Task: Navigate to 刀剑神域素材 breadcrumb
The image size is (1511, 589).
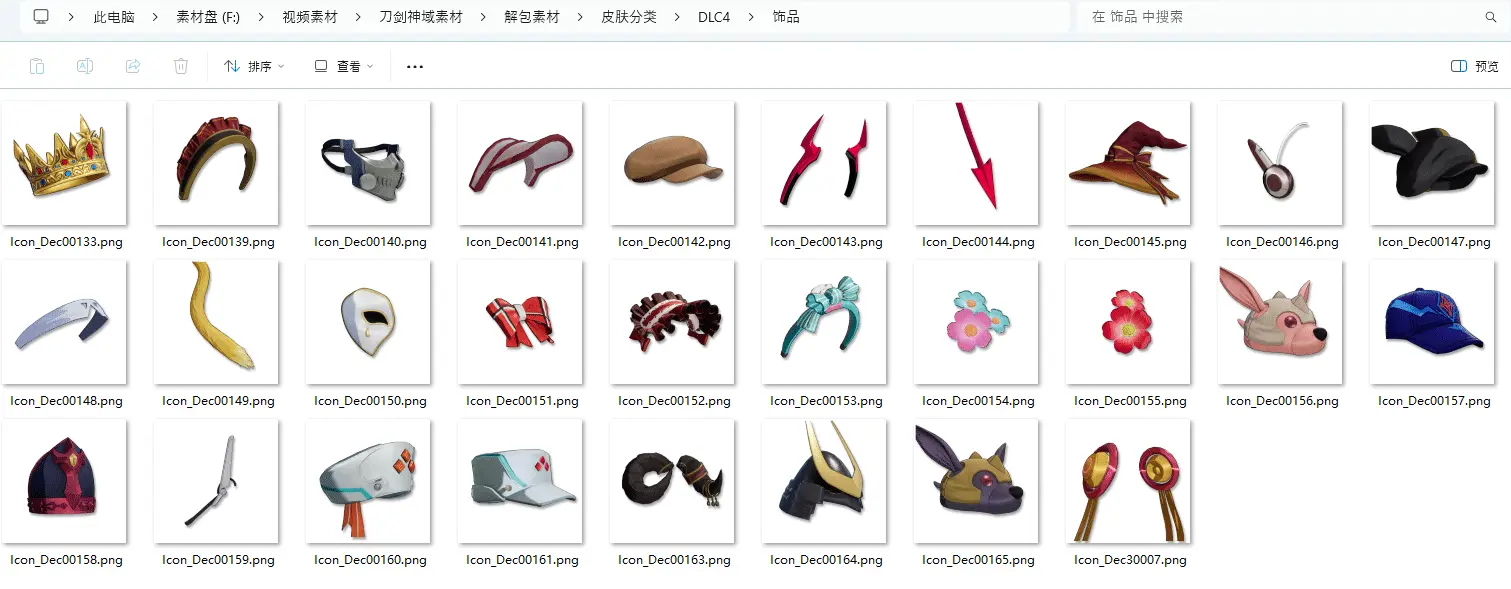Action: coord(421,17)
